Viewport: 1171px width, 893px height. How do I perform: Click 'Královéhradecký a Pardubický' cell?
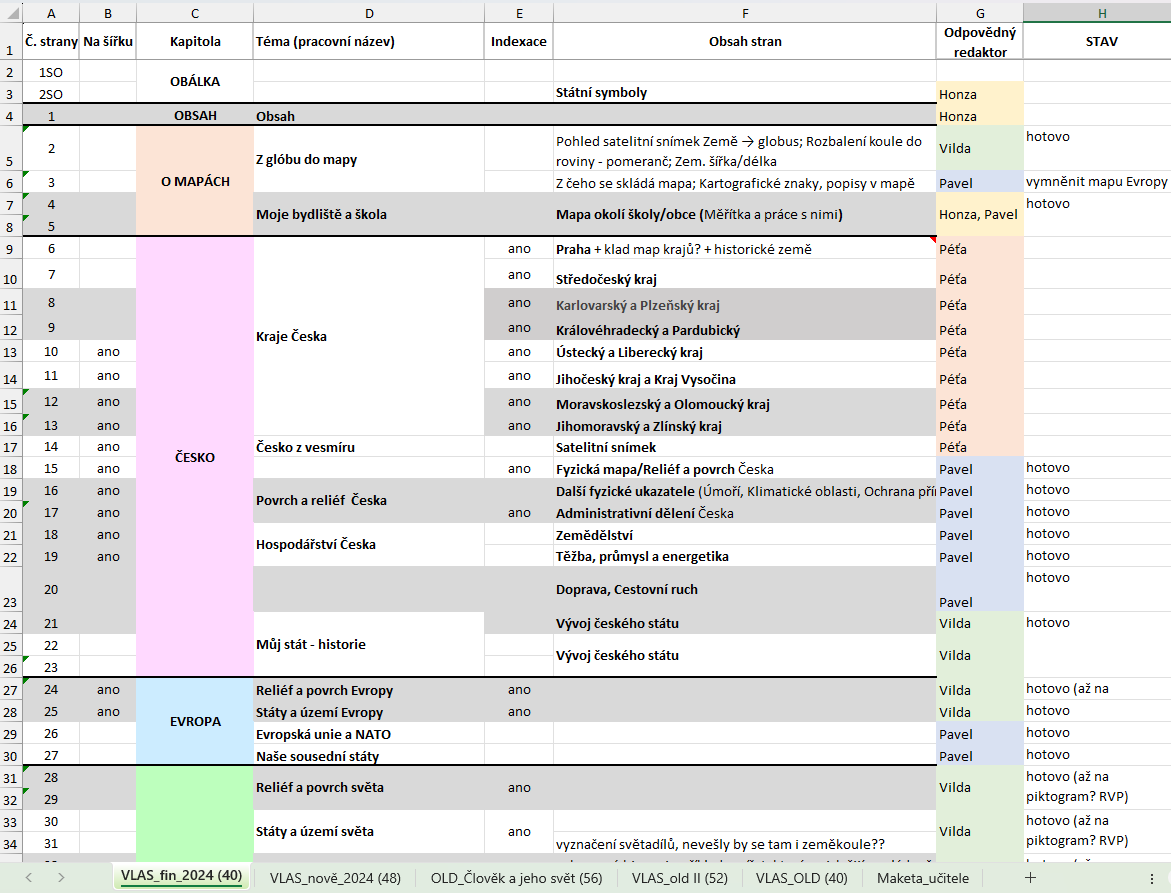tap(745, 329)
